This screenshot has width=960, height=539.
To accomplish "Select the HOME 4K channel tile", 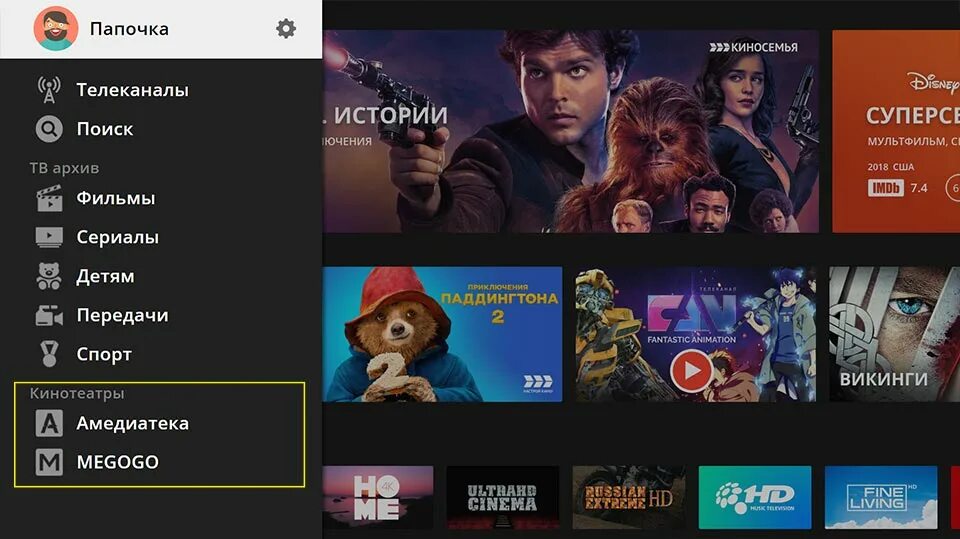I will point(378,497).
